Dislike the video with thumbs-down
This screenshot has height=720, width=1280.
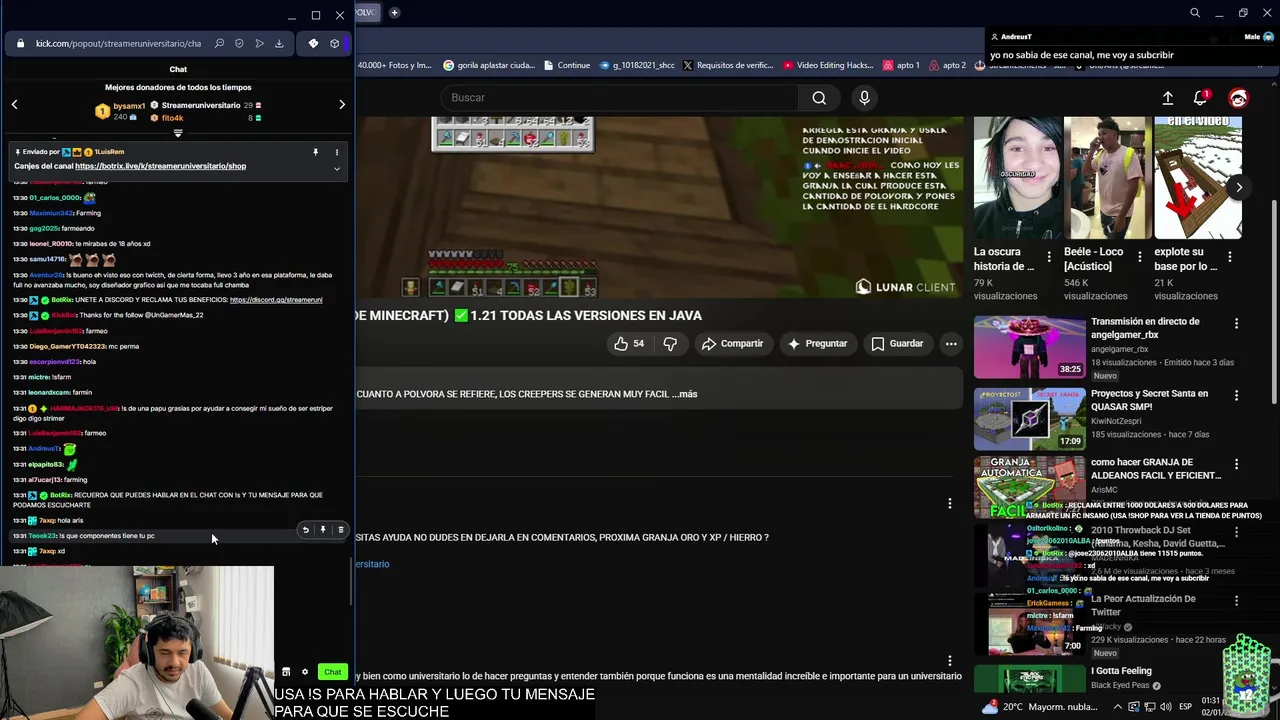[670, 343]
